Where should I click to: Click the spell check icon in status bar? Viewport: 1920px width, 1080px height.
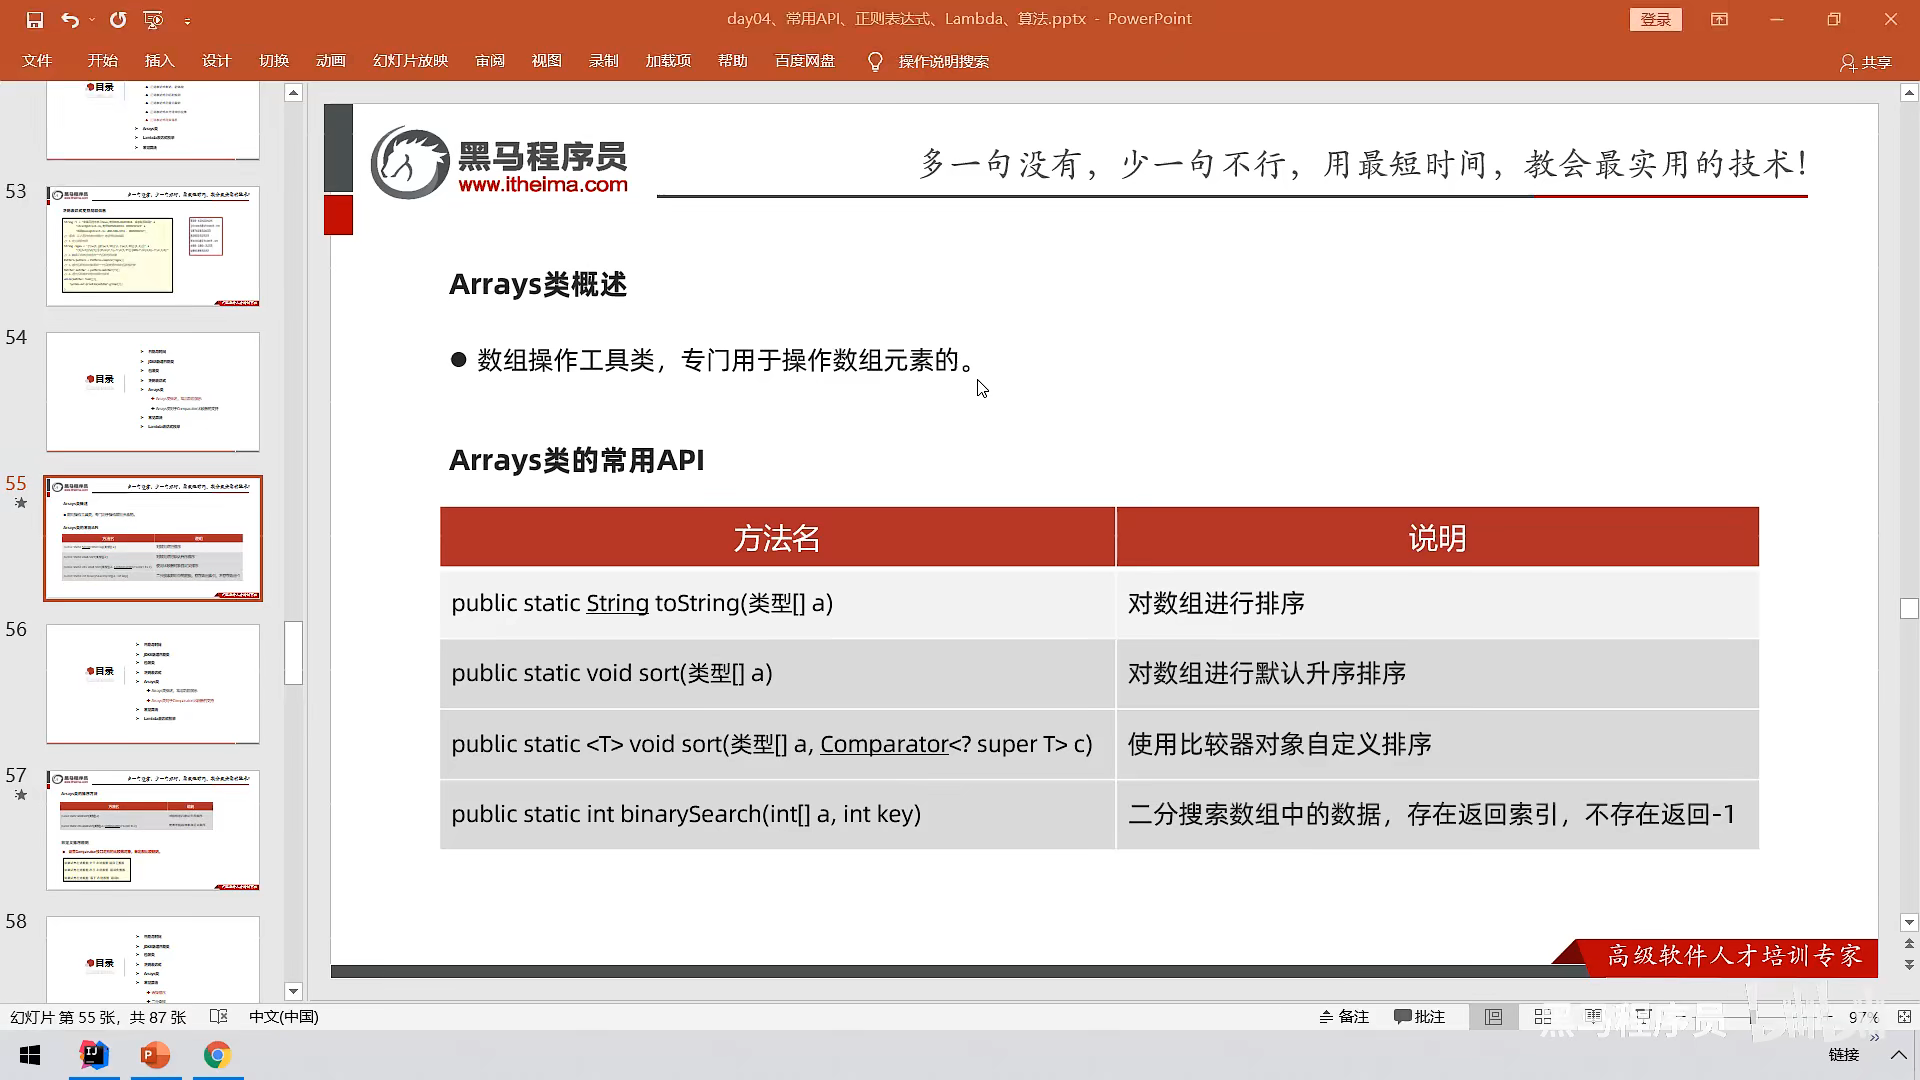219,1016
